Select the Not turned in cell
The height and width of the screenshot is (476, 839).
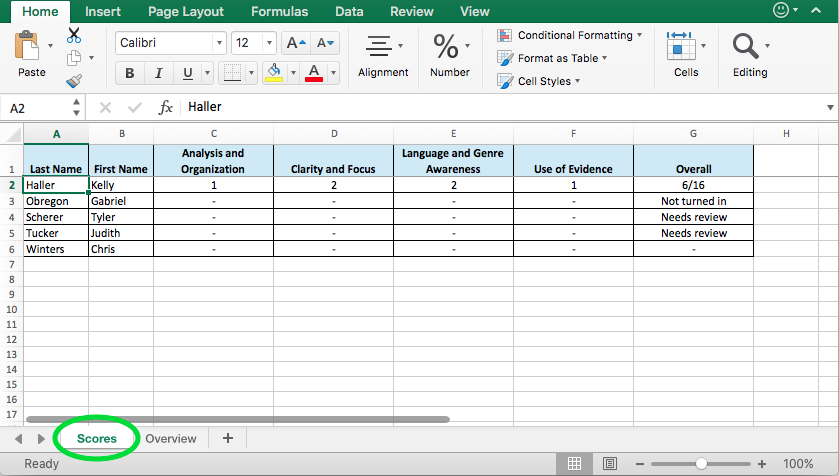click(693, 201)
